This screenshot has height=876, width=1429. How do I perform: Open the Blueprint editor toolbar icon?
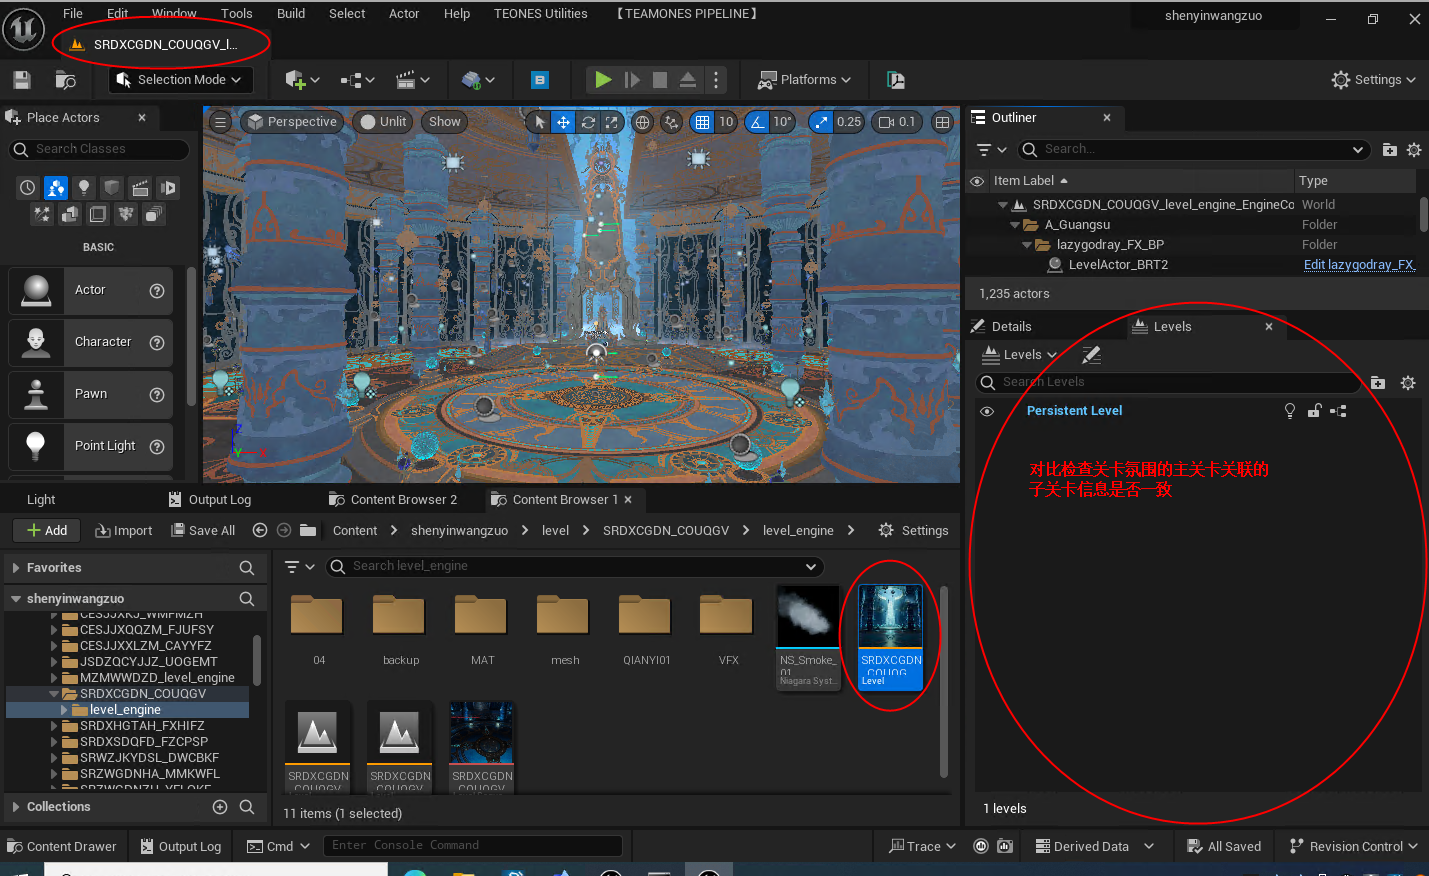click(539, 80)
